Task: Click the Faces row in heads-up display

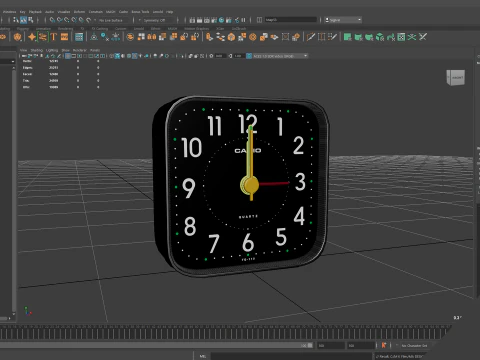Action: coord(61,74)
